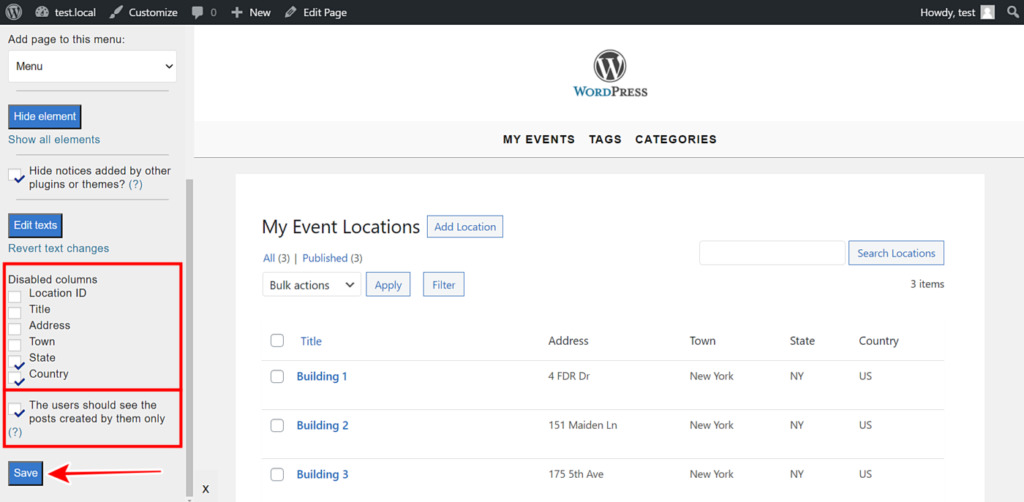Select the Building 1 row checkbox

click(x=277, y=376)
